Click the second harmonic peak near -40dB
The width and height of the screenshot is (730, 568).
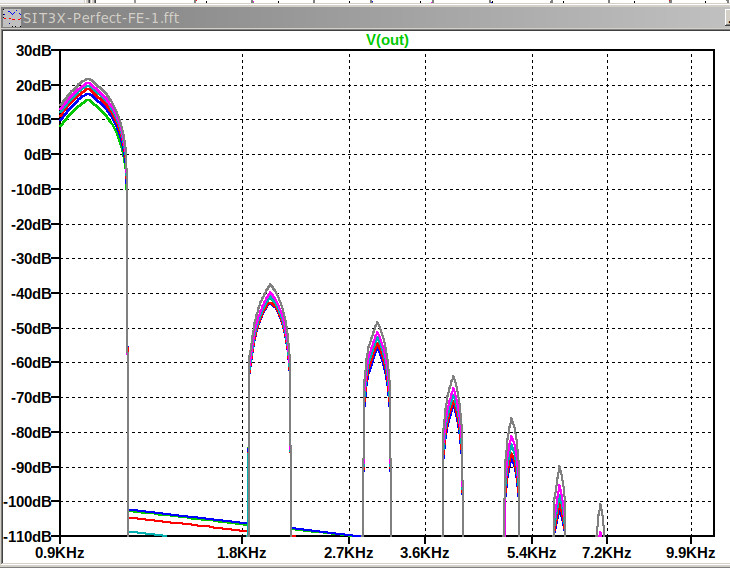click(x=270, y=285)
